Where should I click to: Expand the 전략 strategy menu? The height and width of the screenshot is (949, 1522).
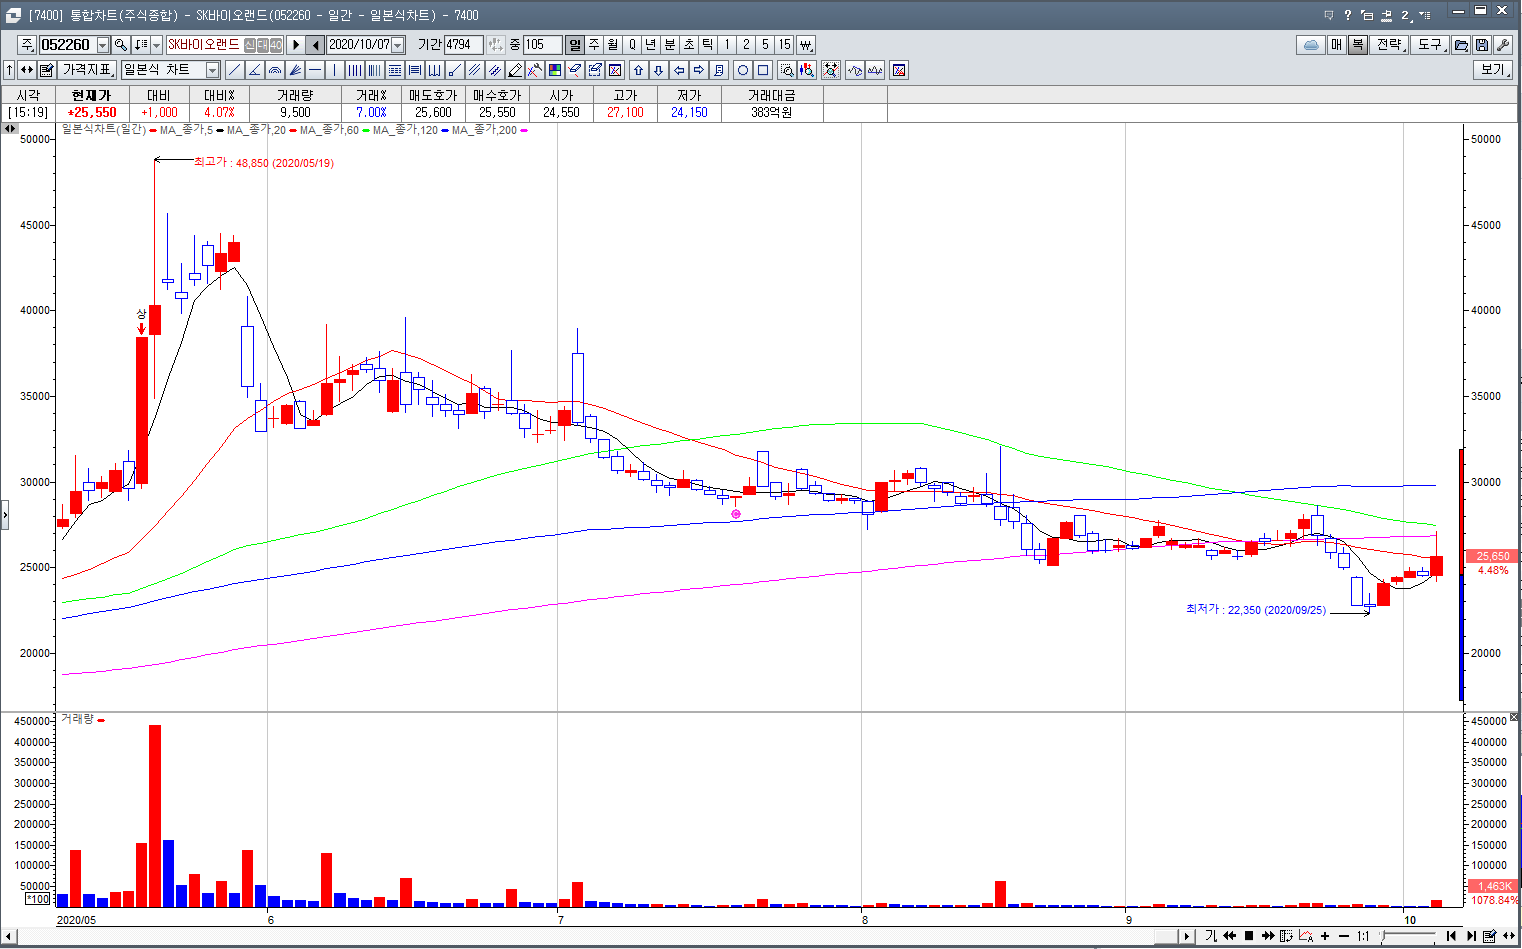[1389, 45]
